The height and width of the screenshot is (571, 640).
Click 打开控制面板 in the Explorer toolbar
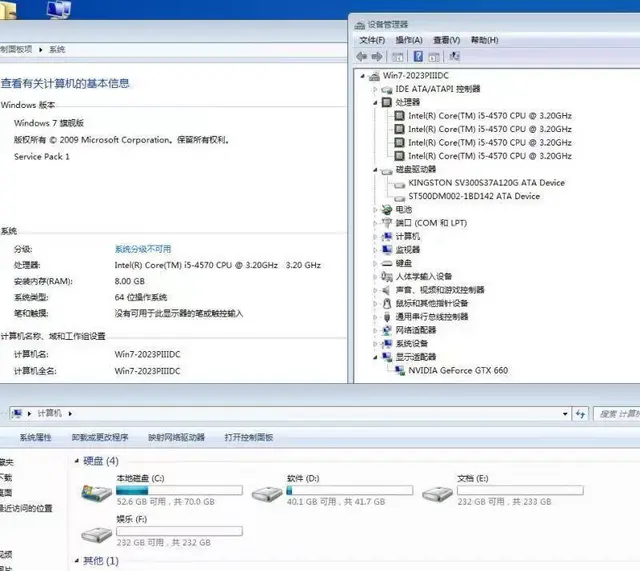tap(249, 438)
